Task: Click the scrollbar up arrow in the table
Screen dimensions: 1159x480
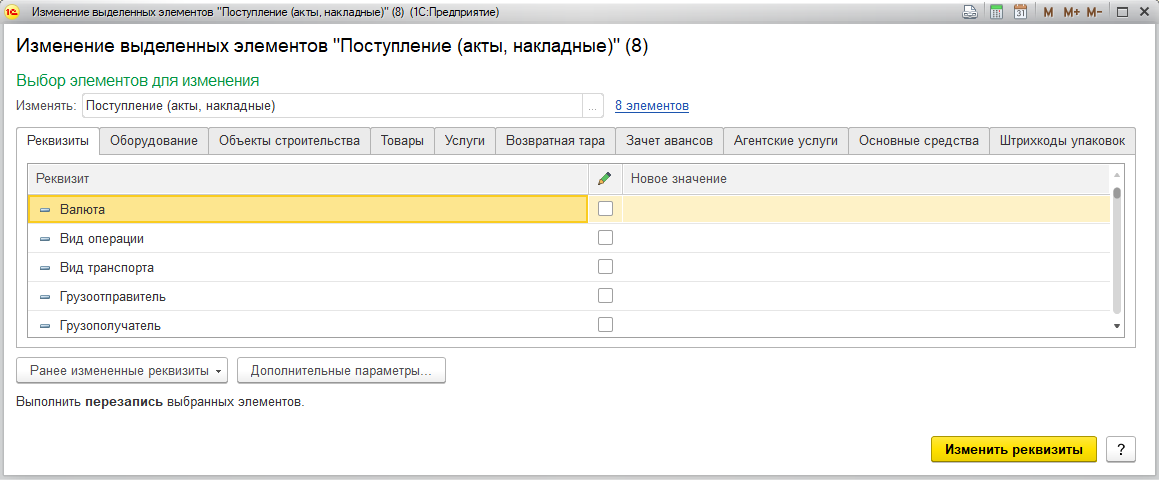Action: pos(1117,175)
